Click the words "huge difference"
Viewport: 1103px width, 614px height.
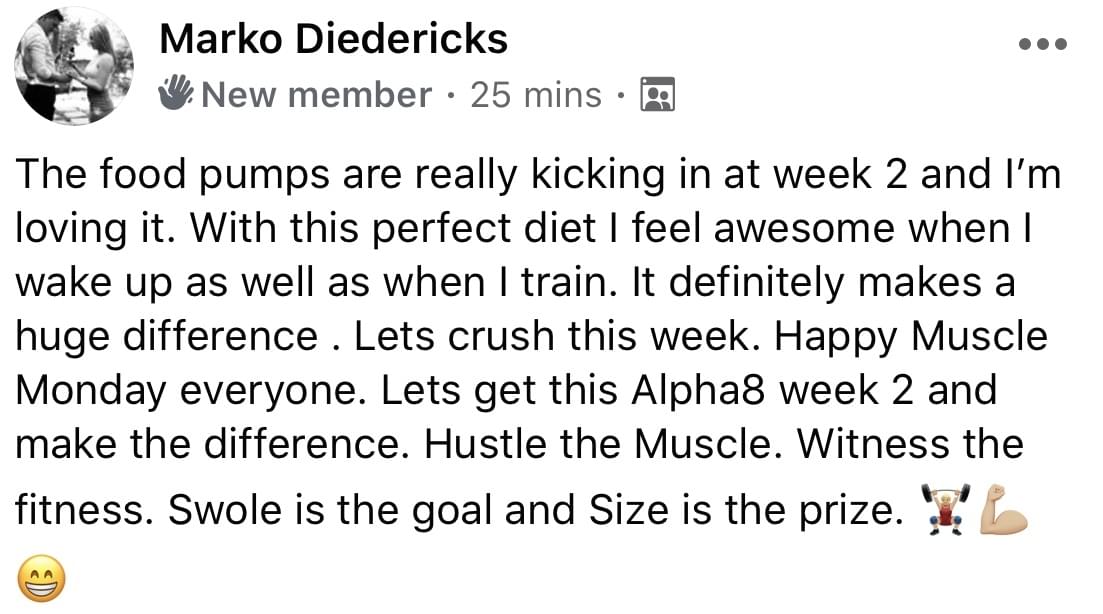point(166,335)
